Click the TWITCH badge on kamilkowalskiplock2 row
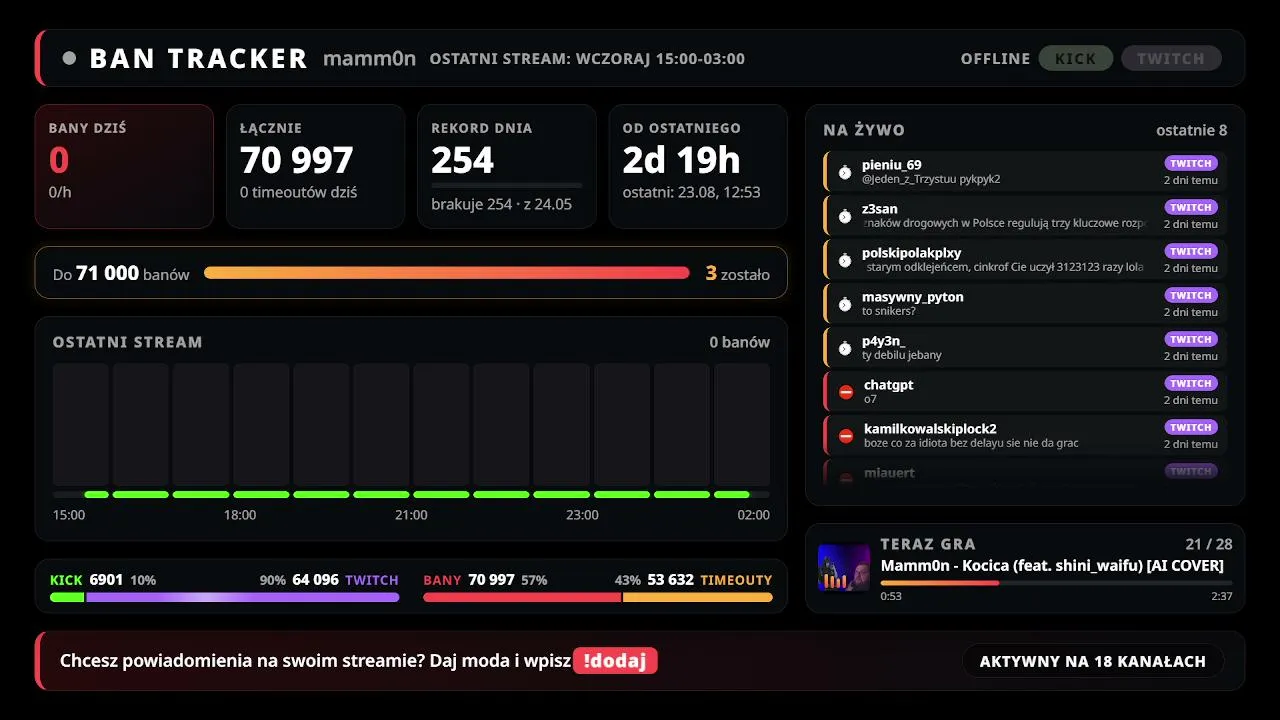1280x720 pixels. click(x=1191, y=427)
